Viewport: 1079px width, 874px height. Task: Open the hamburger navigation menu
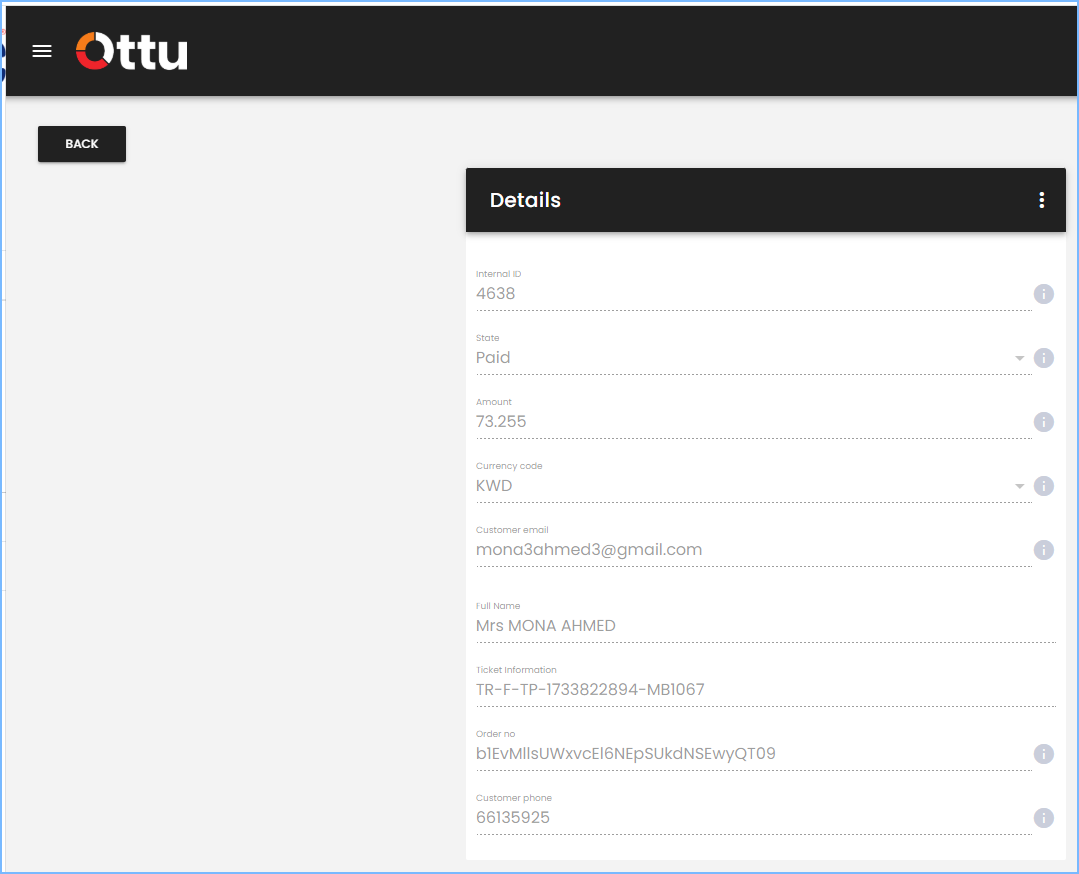pyautogui.click(x=42, y=51)
